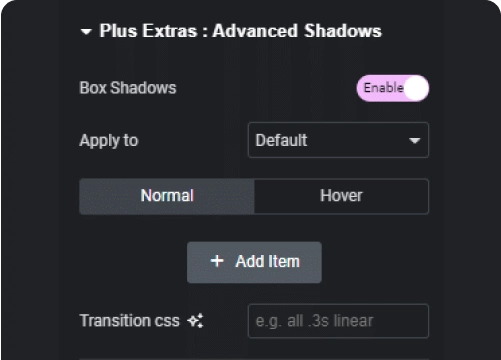
Task: Click the Add Item text label
Action: 267,261
